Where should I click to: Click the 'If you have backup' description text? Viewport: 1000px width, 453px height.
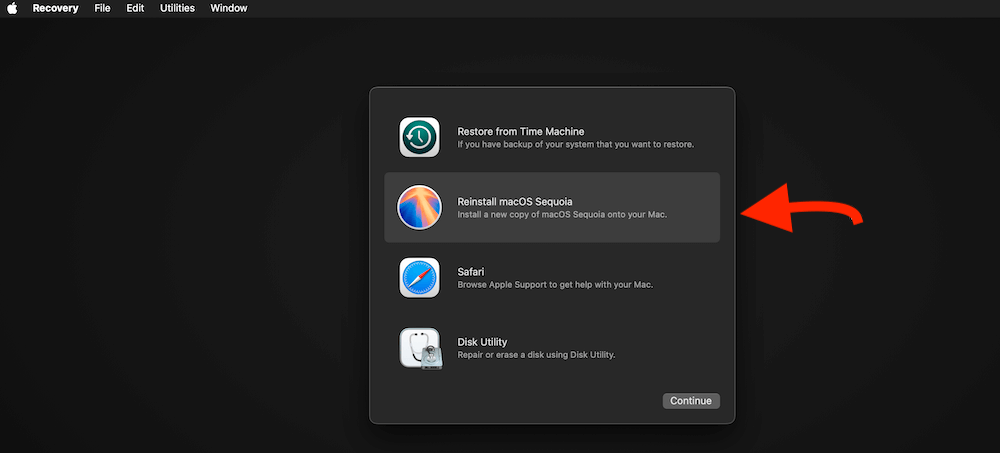pyautogui.click(x=575, y=144)
